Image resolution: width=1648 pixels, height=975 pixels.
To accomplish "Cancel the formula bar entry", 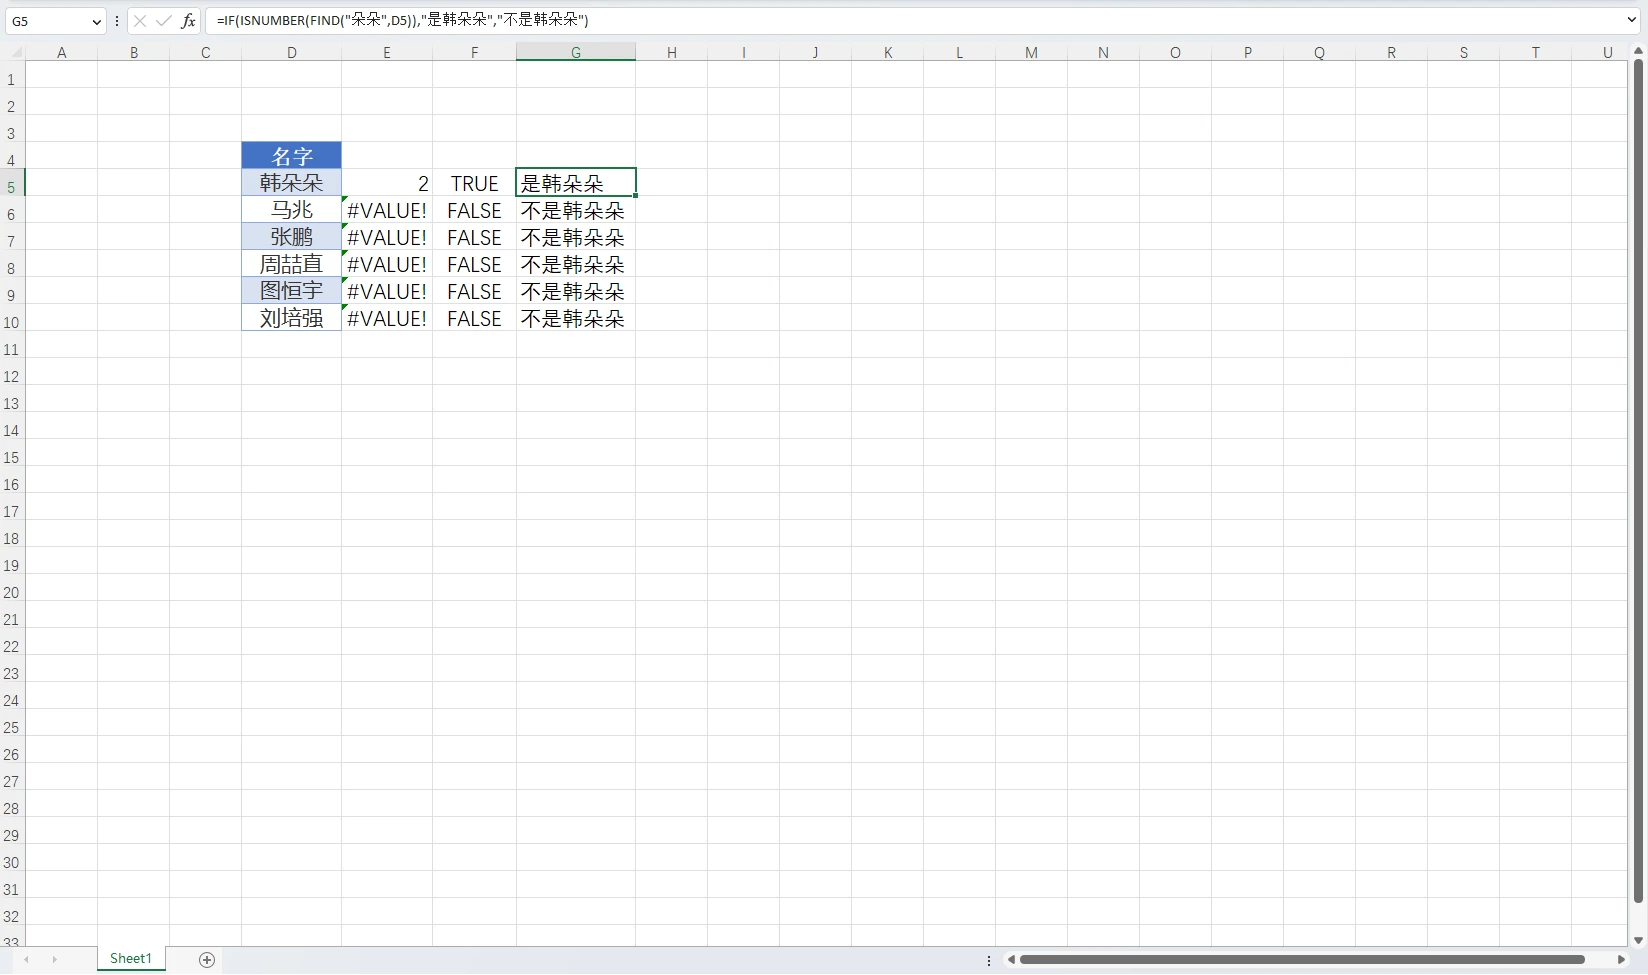I will point(140,21).
